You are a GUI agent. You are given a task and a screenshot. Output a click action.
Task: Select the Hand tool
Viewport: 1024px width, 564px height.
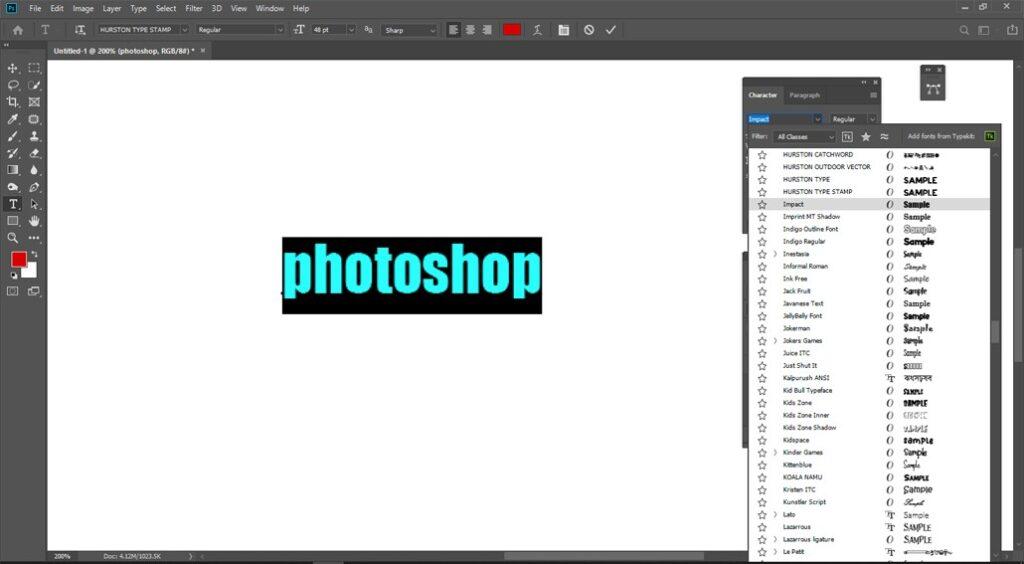click(34, 221)
